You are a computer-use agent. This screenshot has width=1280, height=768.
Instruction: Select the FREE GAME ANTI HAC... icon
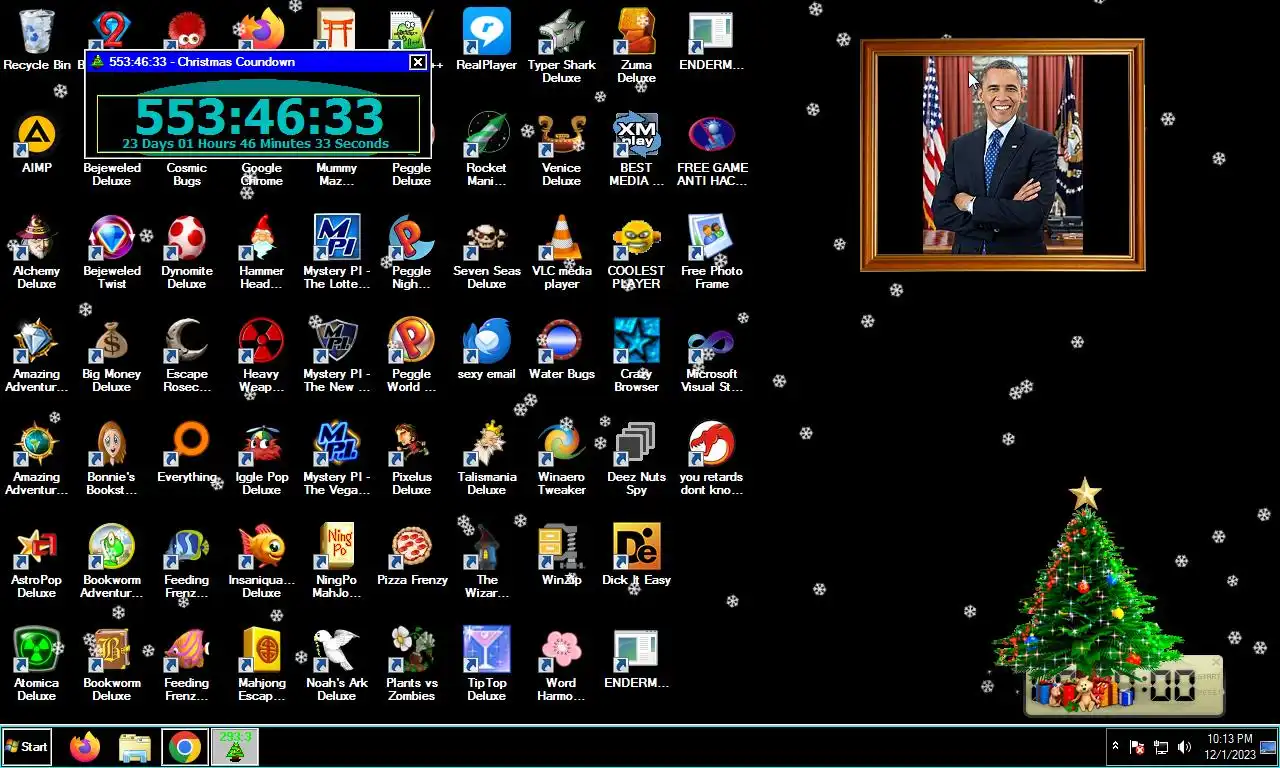[712, 149]
